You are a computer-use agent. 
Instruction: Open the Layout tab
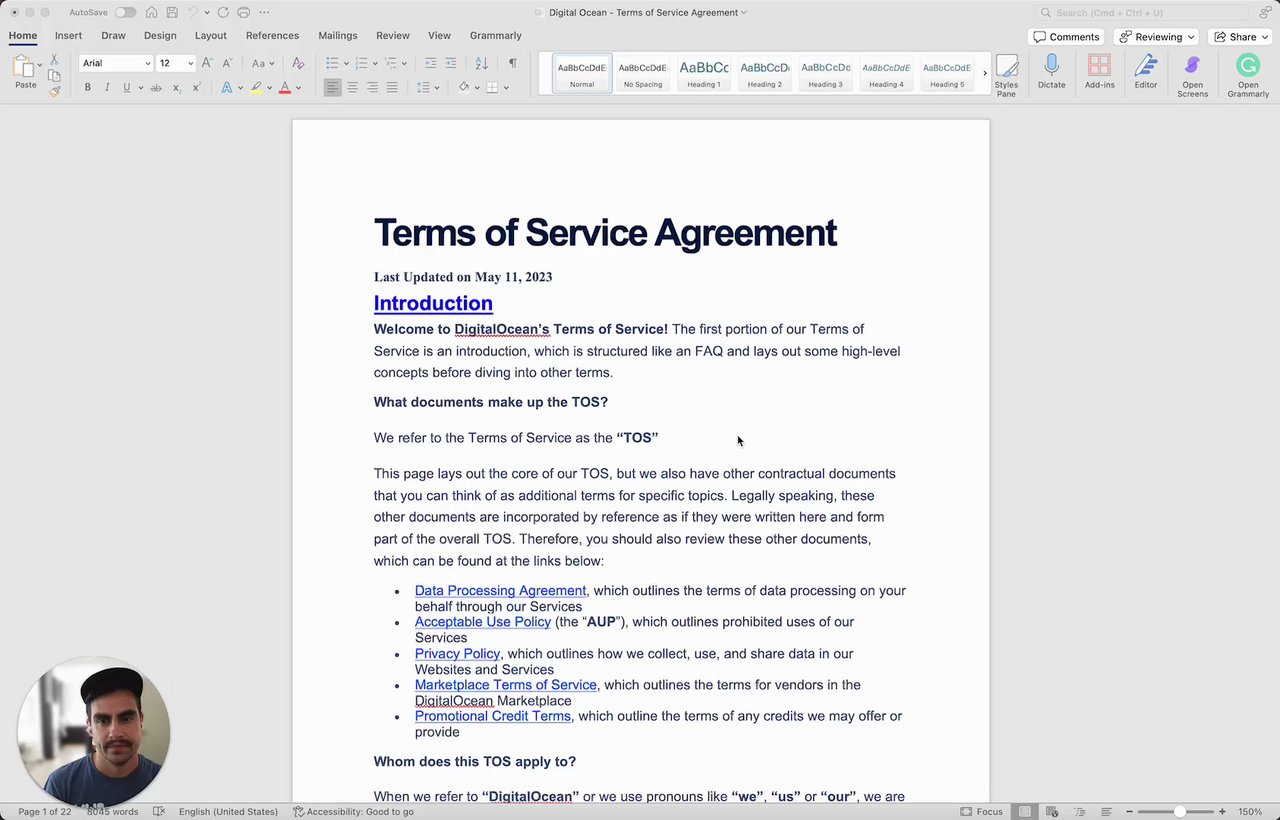click(x=210, y=35)
